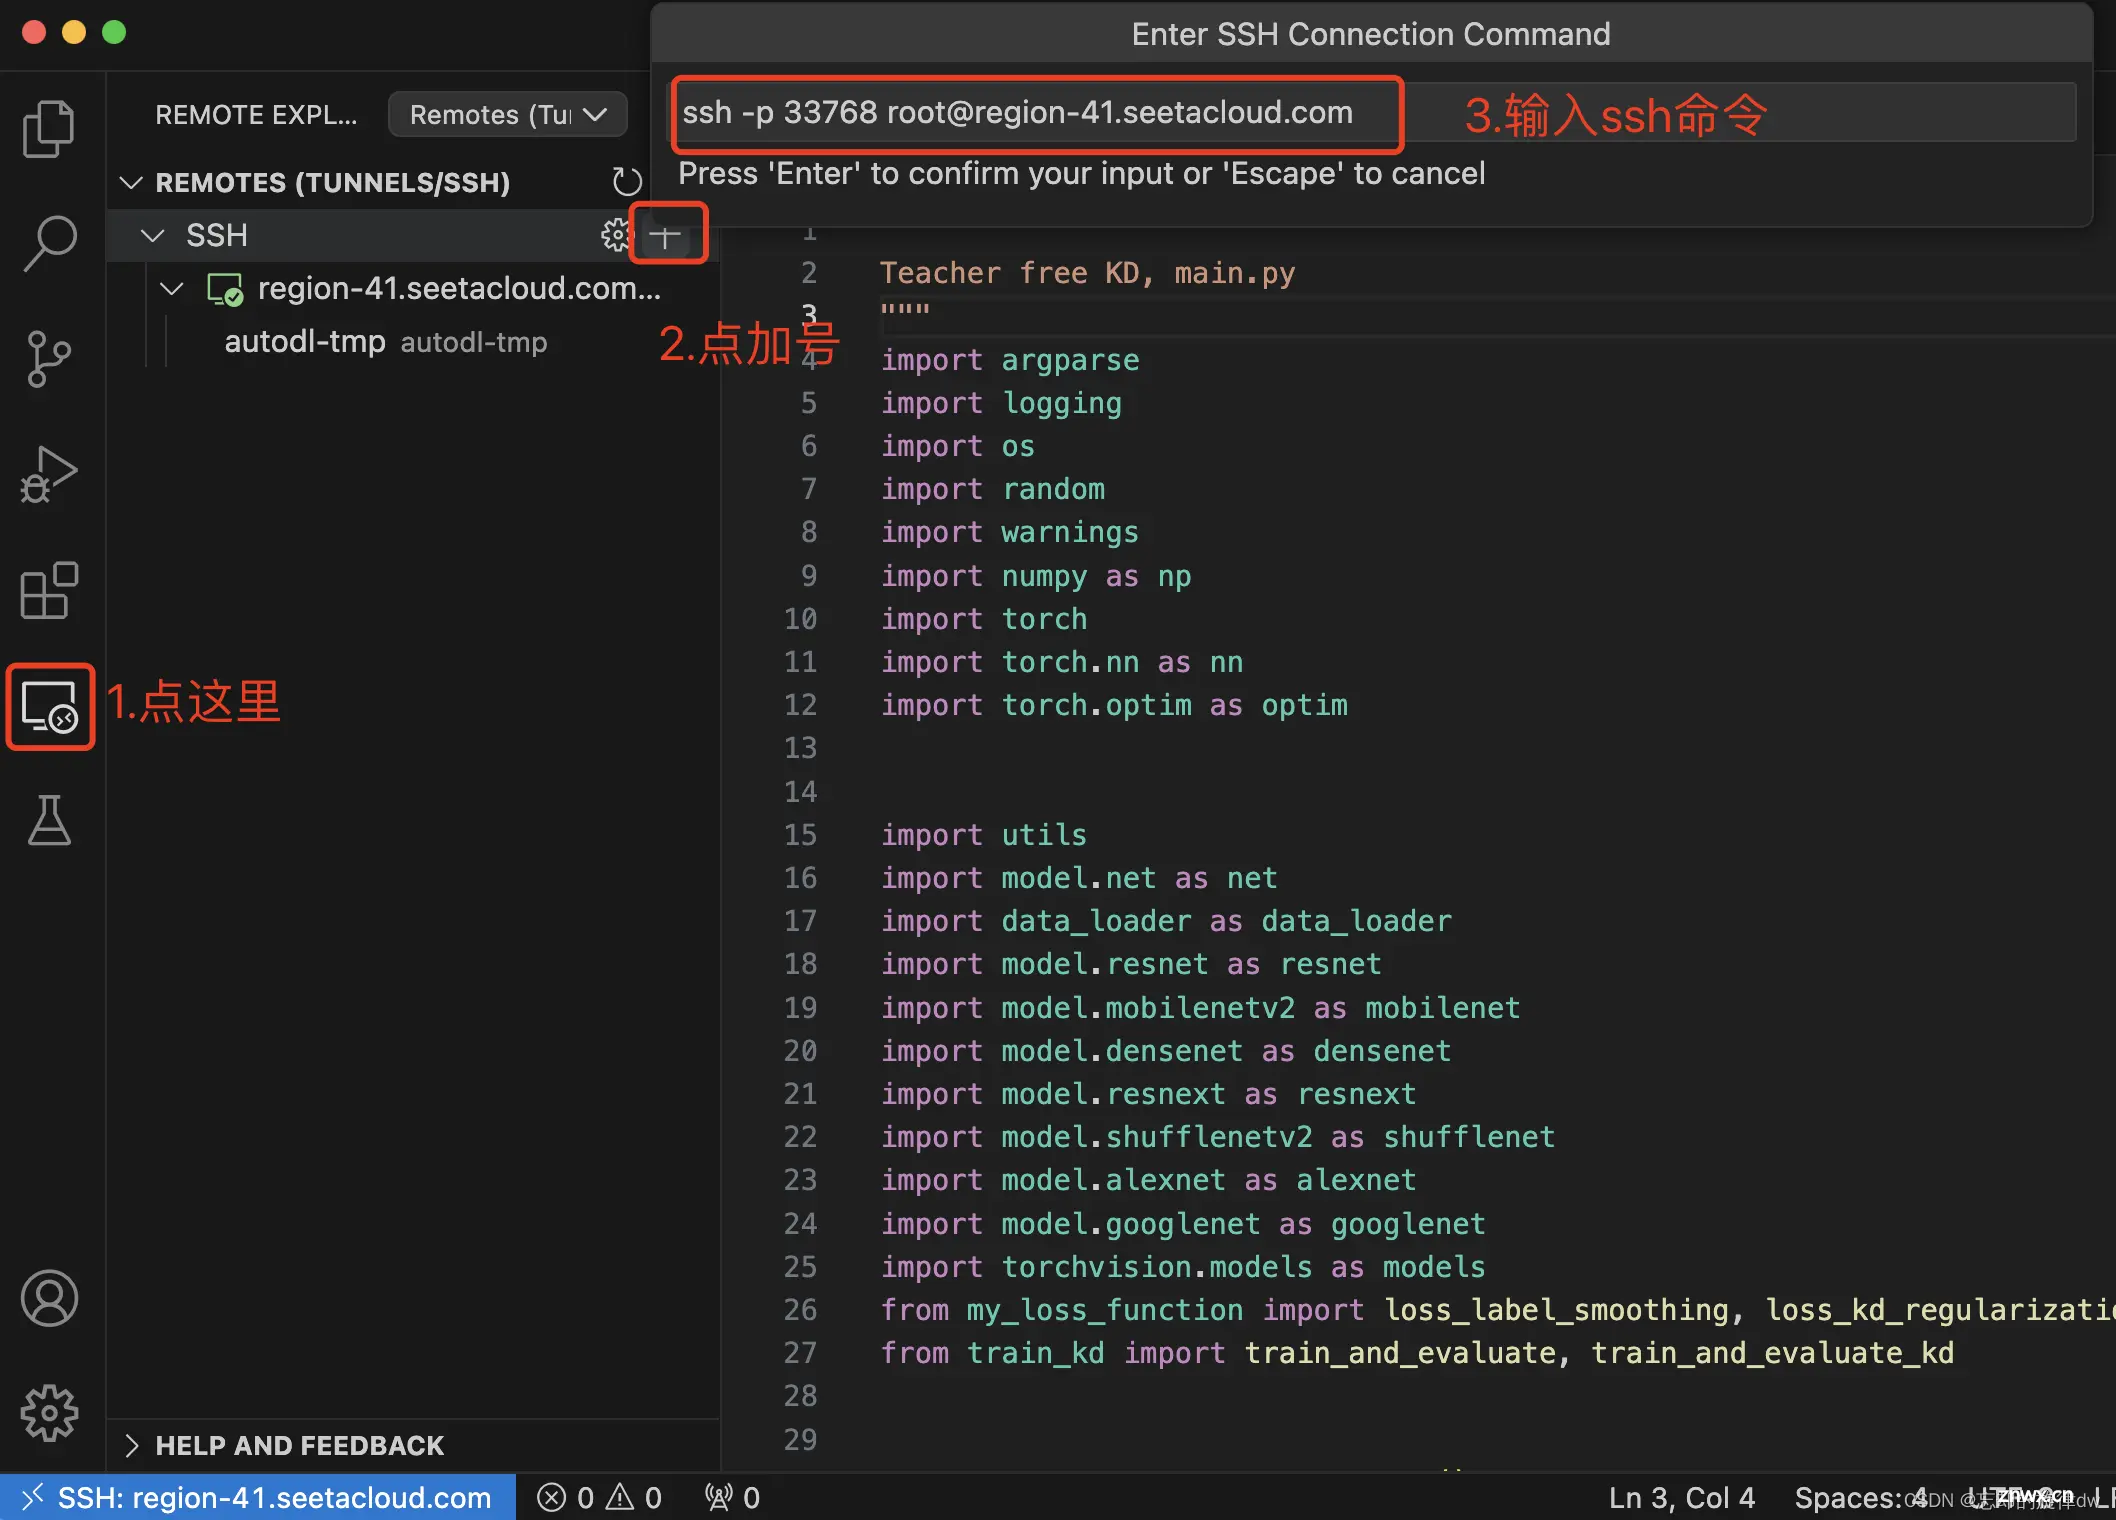
Task: Open the Manage gear menu
Action: [x=49, y=1413]
